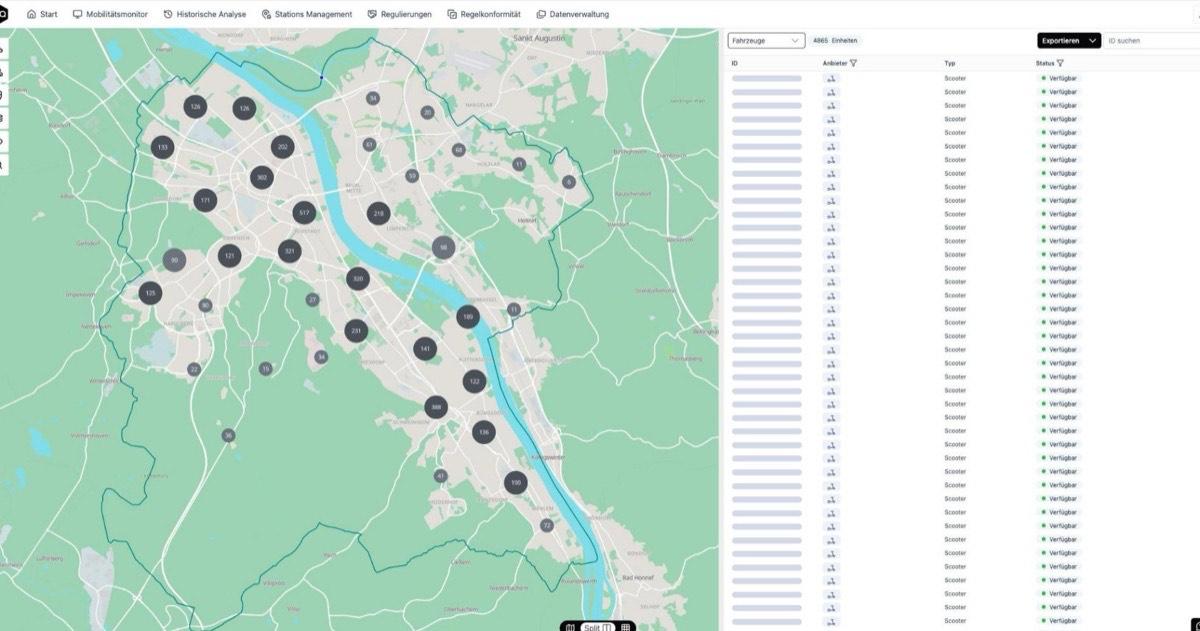The image size is (1200, 631).
Task: Open Stations Management
Action: (x=306, y=14)
